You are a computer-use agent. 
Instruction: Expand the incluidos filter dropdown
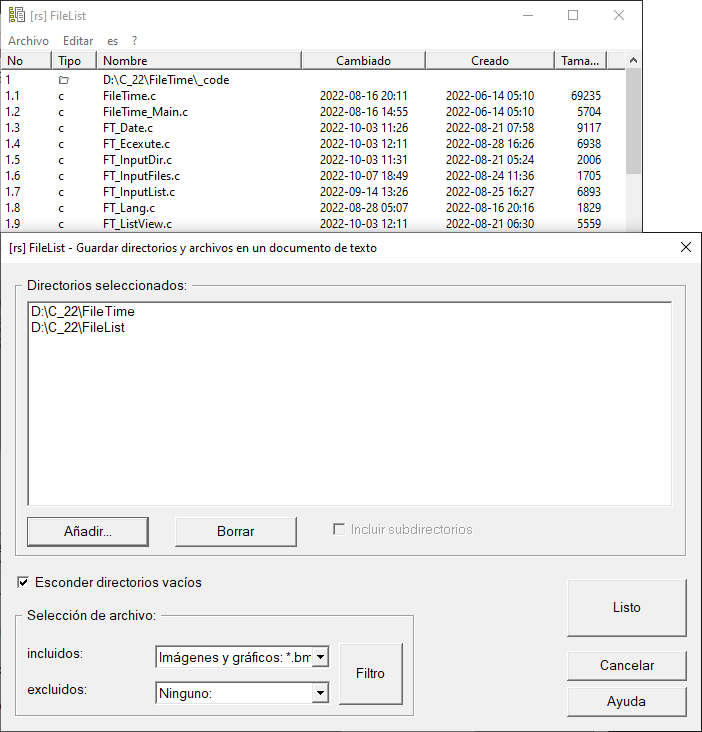(321, 657)
